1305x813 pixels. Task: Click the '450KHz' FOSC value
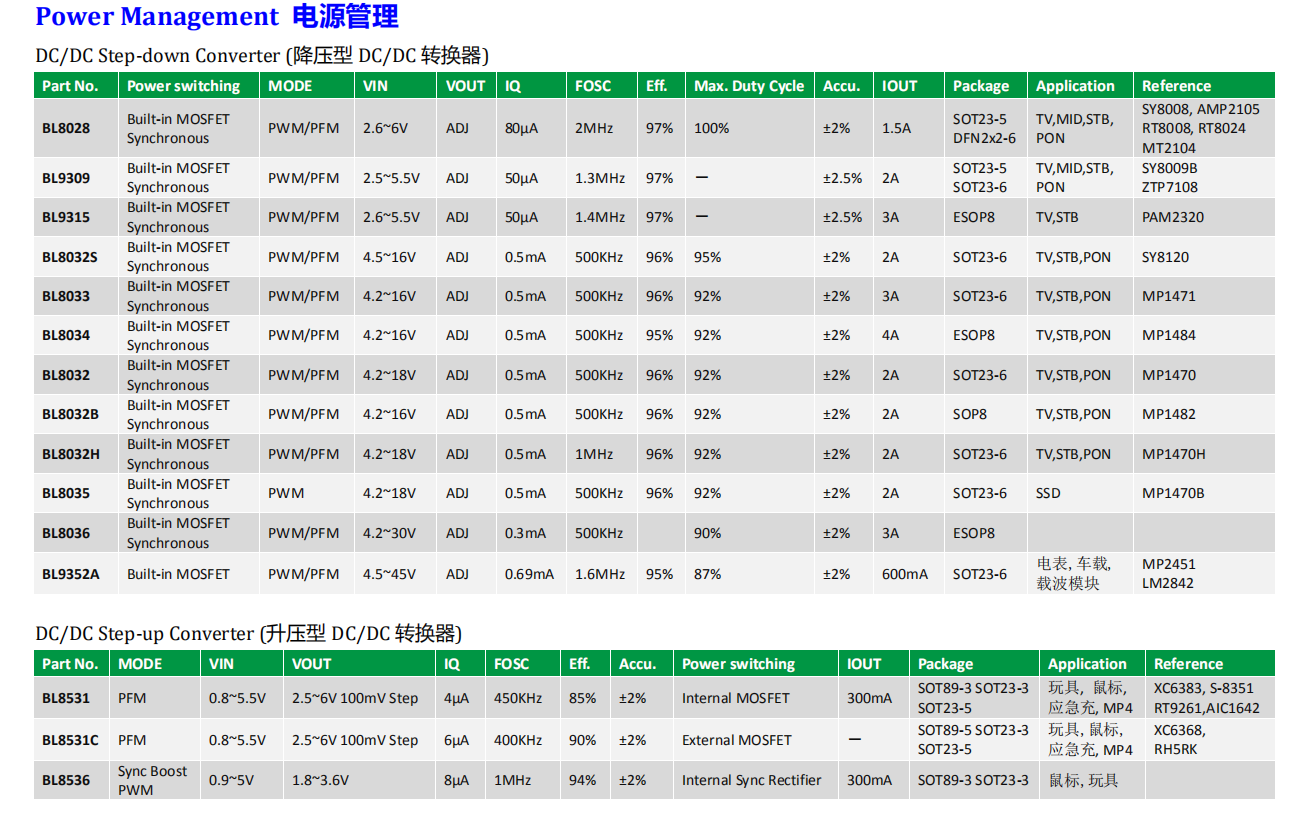(x=518, y=698)
